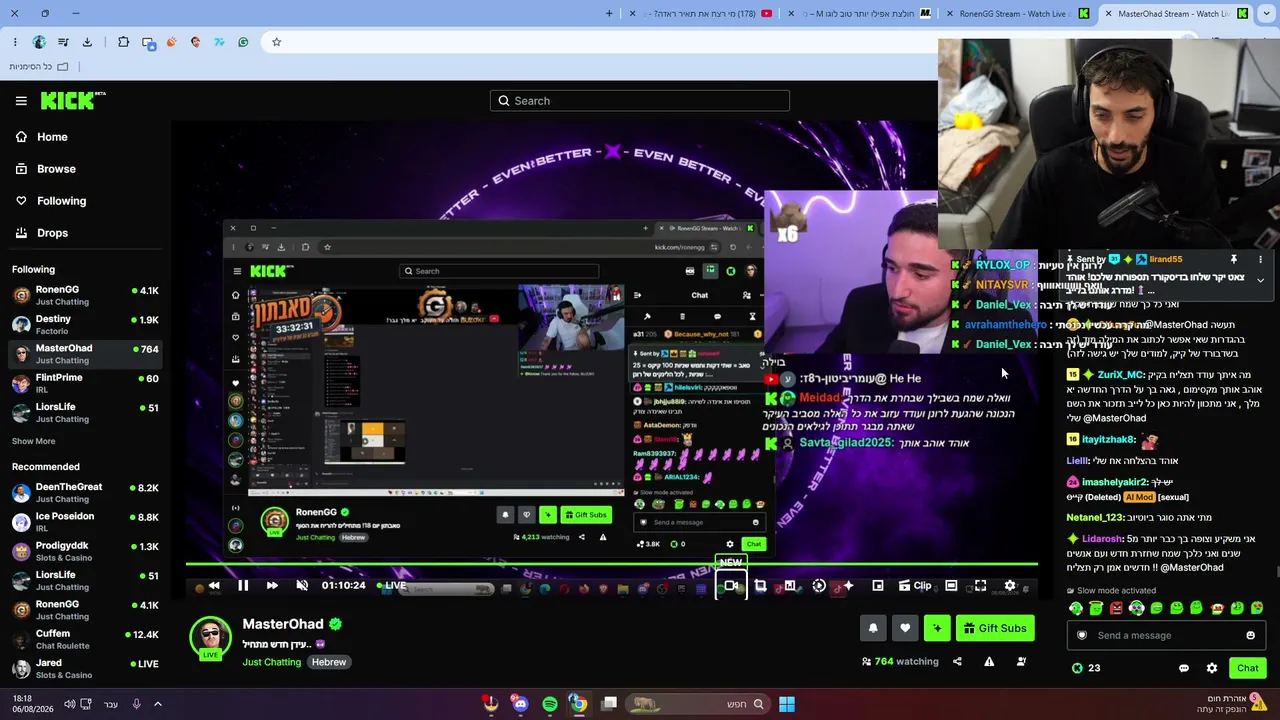
Task: Open the browser downloads icon
Action: (x=87, y=42)
